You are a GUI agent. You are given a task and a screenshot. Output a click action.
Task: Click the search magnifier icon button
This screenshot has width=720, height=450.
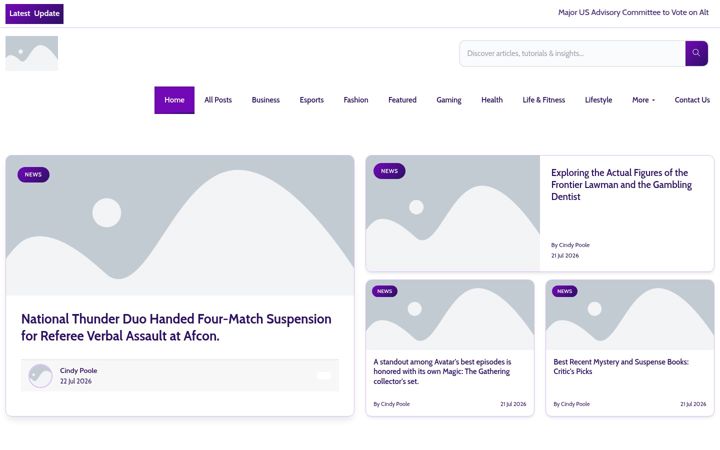(x=696, y=53)
